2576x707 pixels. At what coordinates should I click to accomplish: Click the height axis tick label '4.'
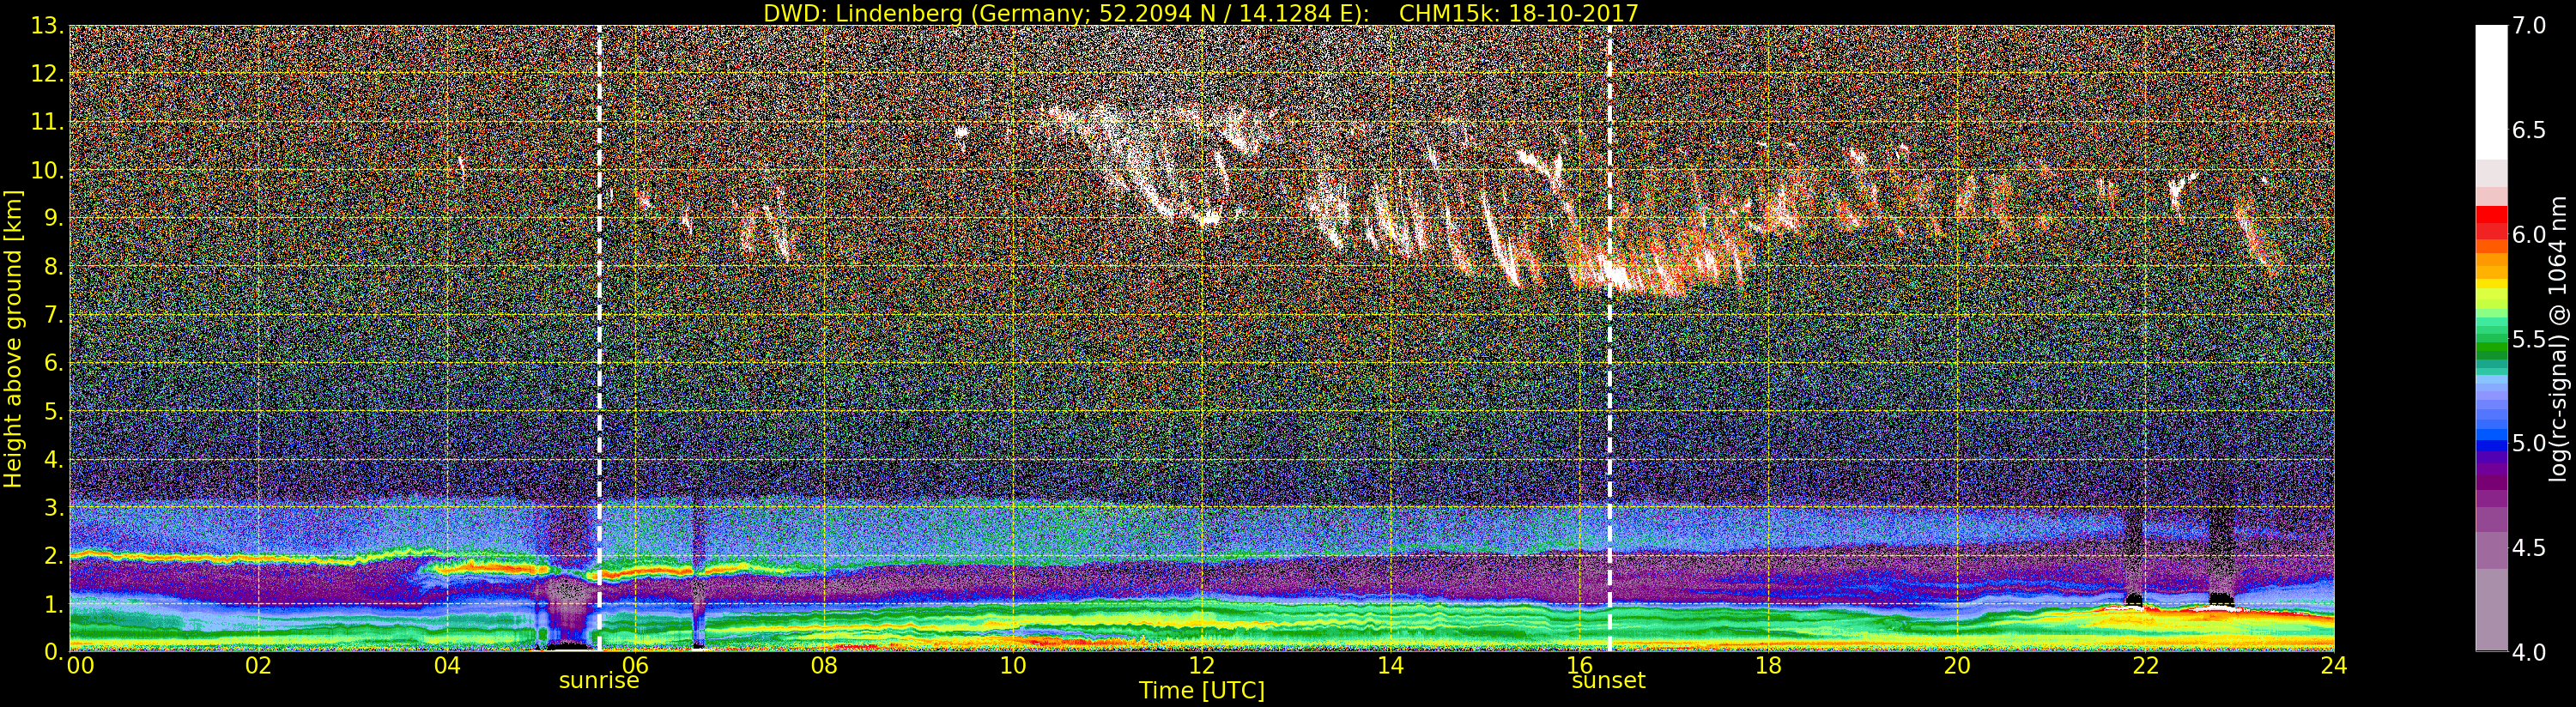click(x=53, y=459)
